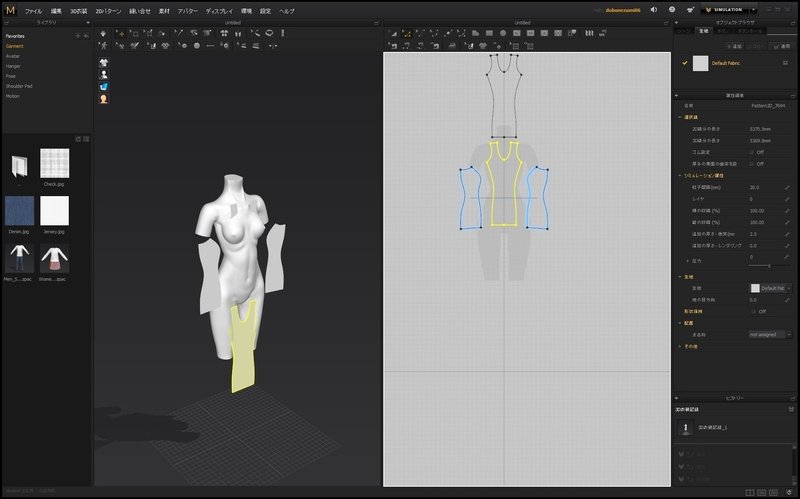Toggle the Default Fabric checkmark

685,63
